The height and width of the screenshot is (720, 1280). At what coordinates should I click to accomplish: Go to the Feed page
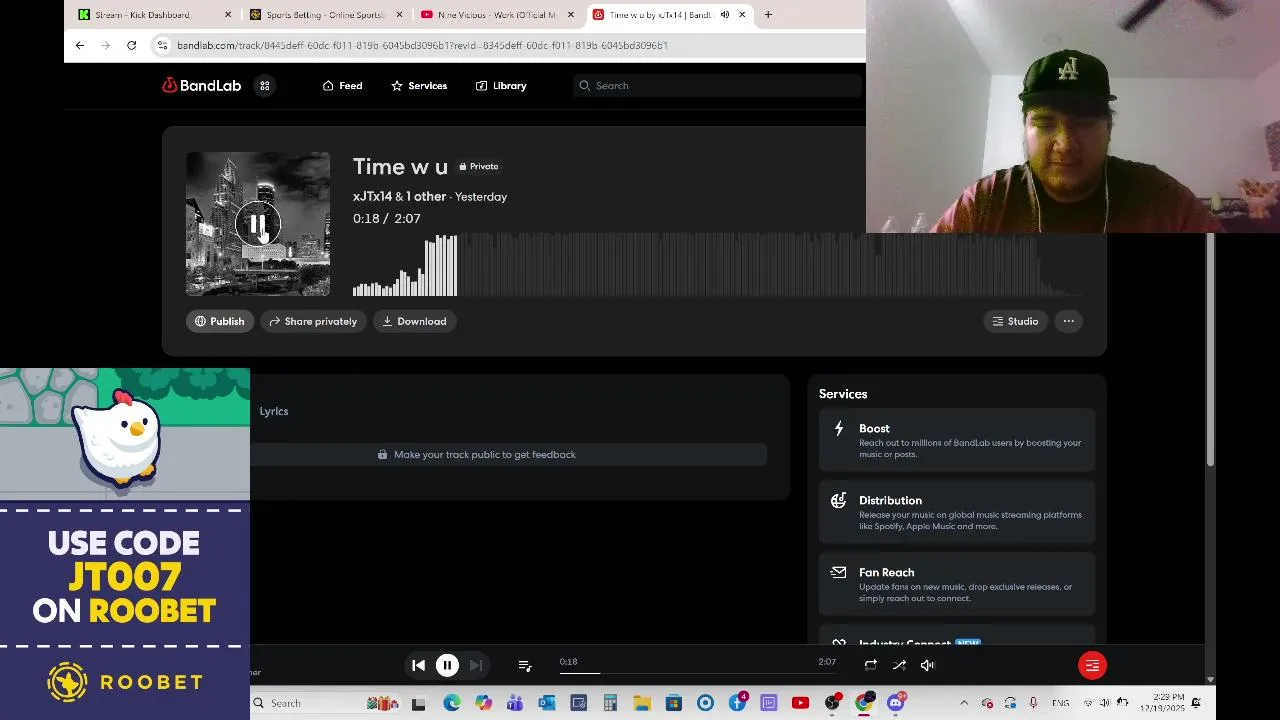[342, 86]
